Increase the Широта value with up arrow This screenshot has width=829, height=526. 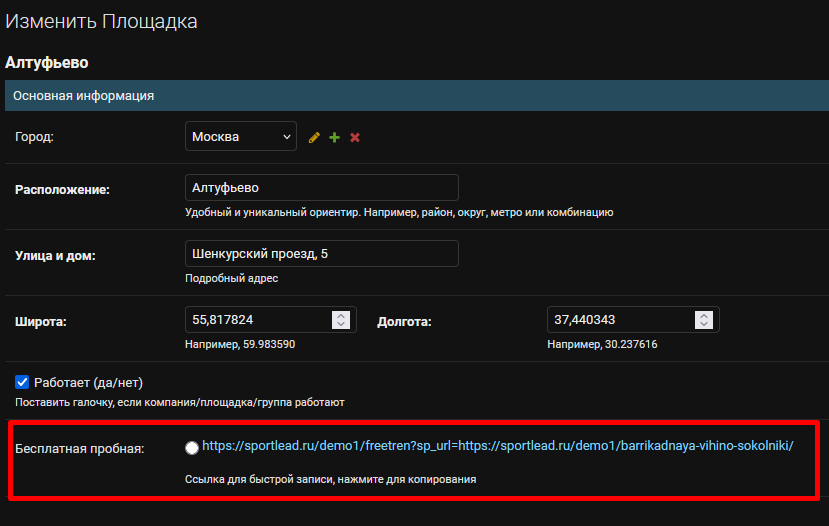point(341,316)
